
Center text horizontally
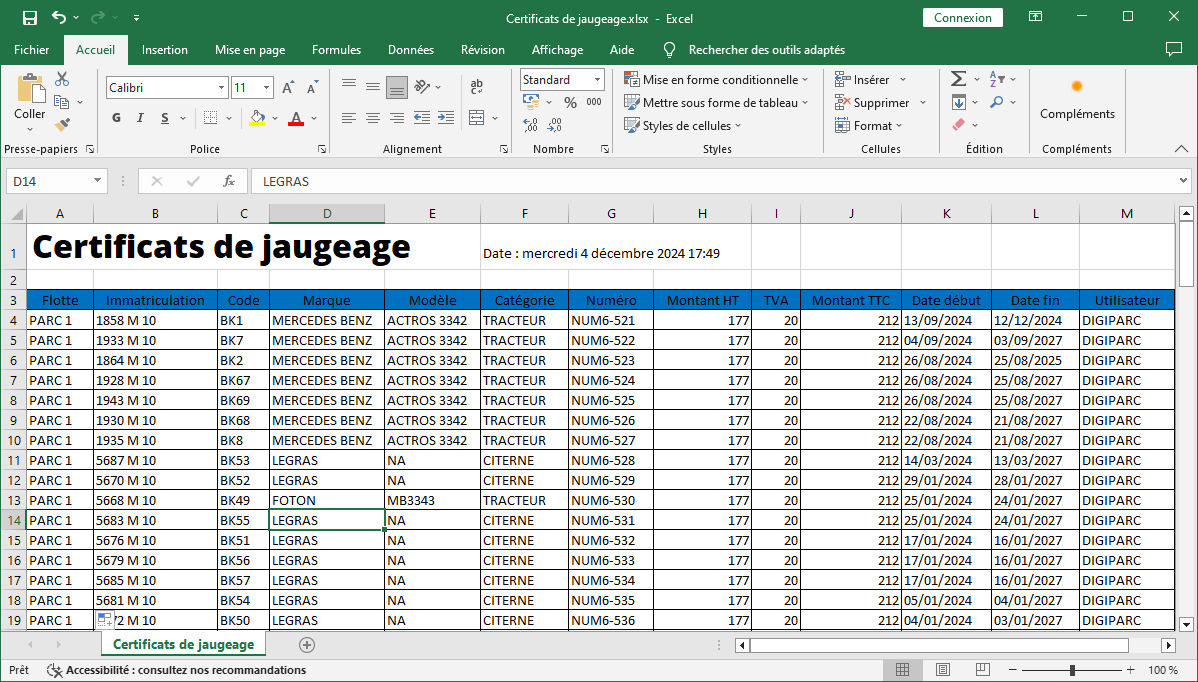point(373,118)
